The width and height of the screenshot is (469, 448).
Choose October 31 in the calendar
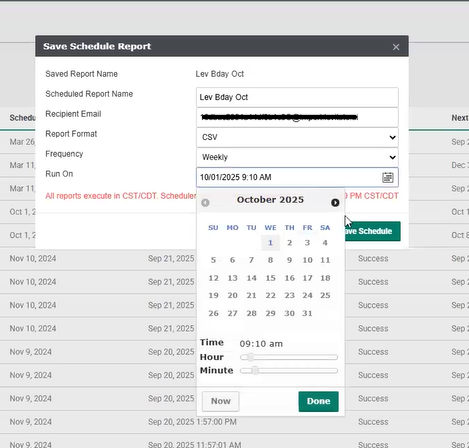[x=307, y=313]
